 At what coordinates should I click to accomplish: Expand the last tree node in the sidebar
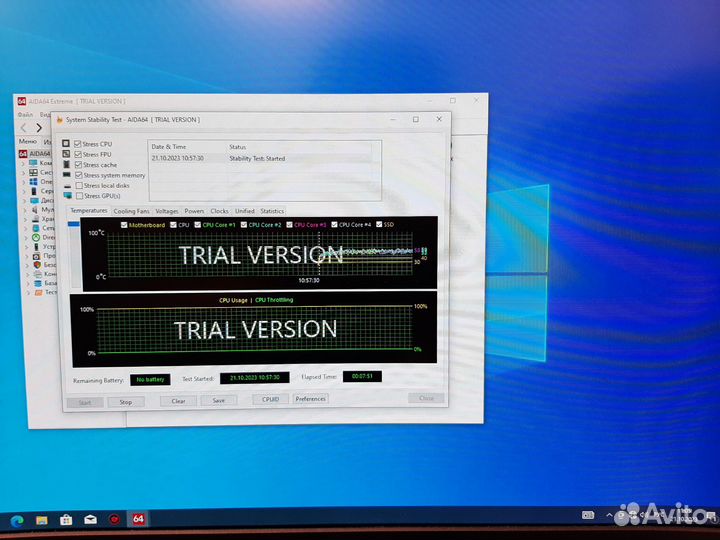(24, 293)
